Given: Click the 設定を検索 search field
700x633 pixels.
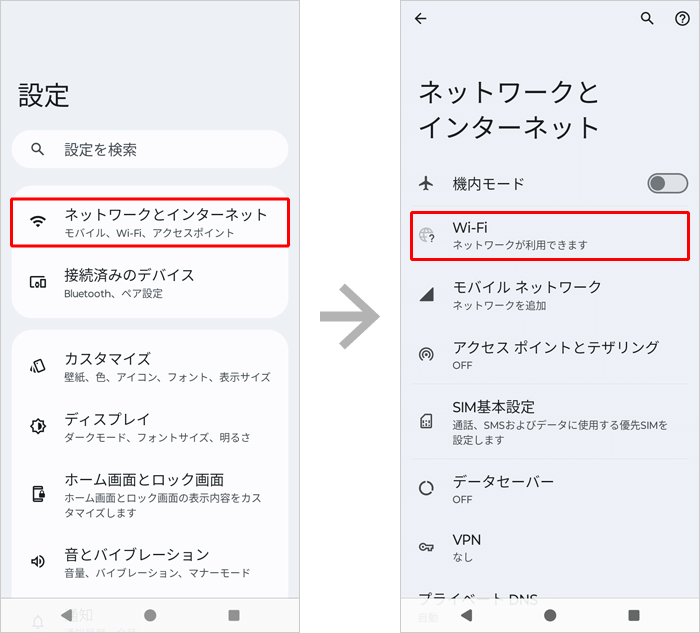Looking at the screenshot, I should 150,150.
